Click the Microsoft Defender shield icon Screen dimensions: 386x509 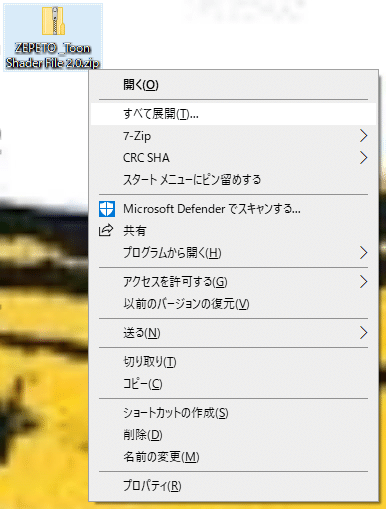107,209
